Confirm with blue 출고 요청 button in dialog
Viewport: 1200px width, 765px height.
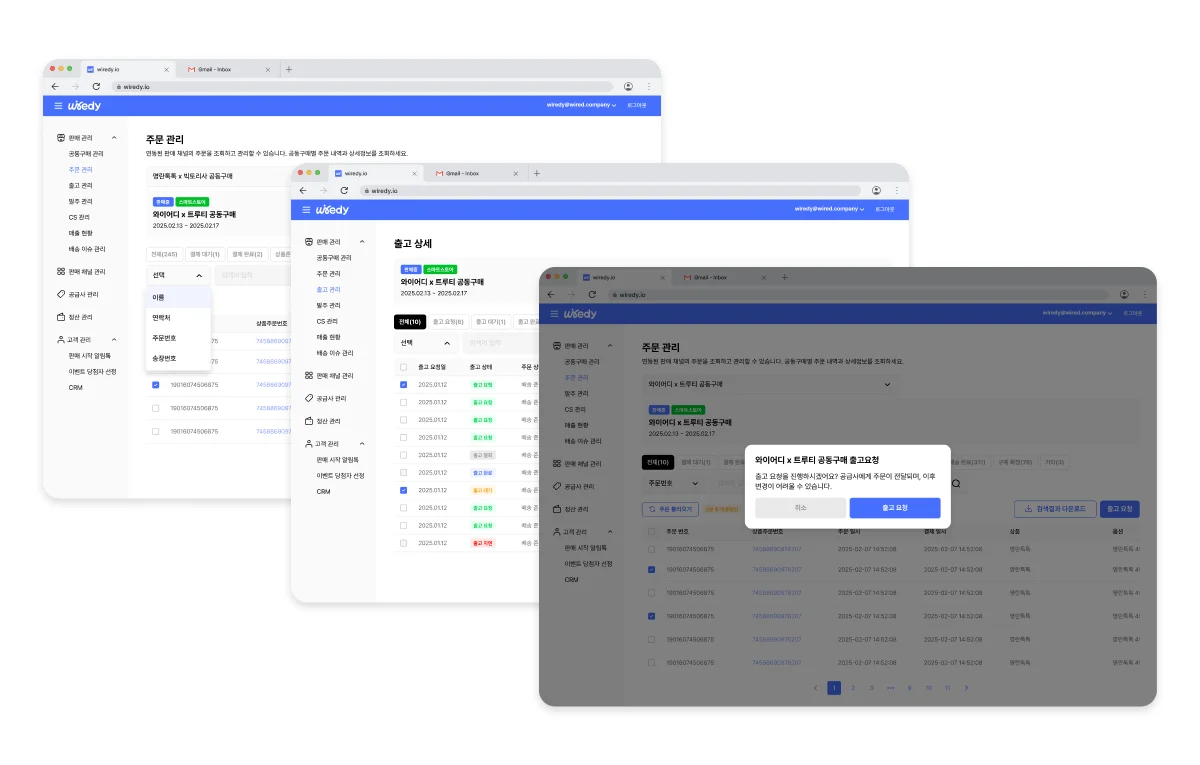895,508
